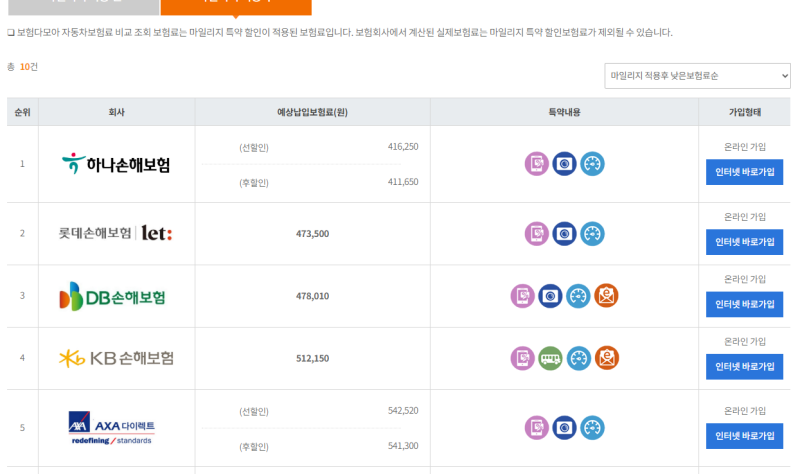Click 인터넷 바로가입 for KB손해보험
The image size is (800, 474).
(x=744, y=366)
